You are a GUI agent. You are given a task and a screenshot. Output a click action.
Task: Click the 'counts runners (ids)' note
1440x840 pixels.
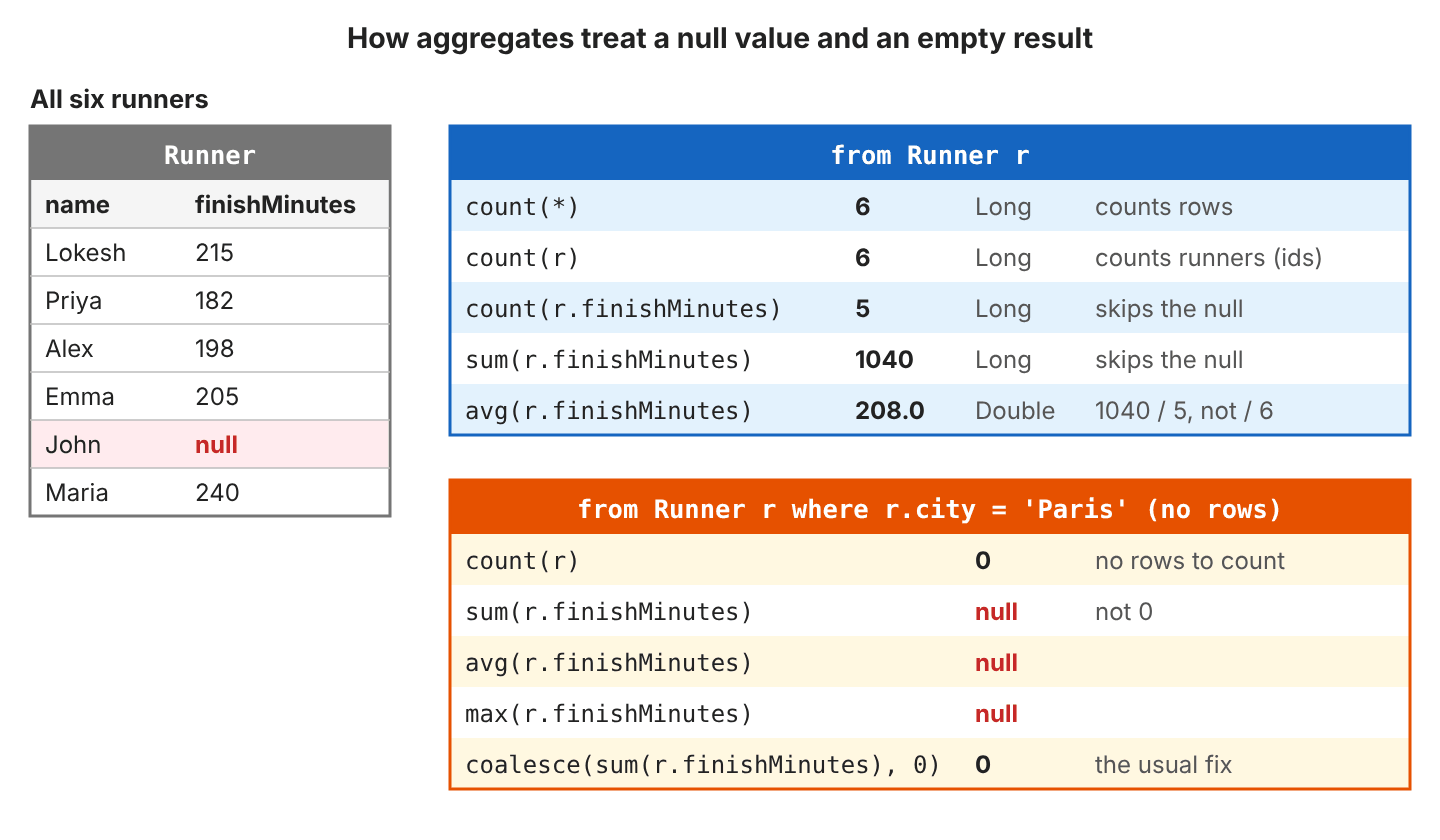point(1209,258)
